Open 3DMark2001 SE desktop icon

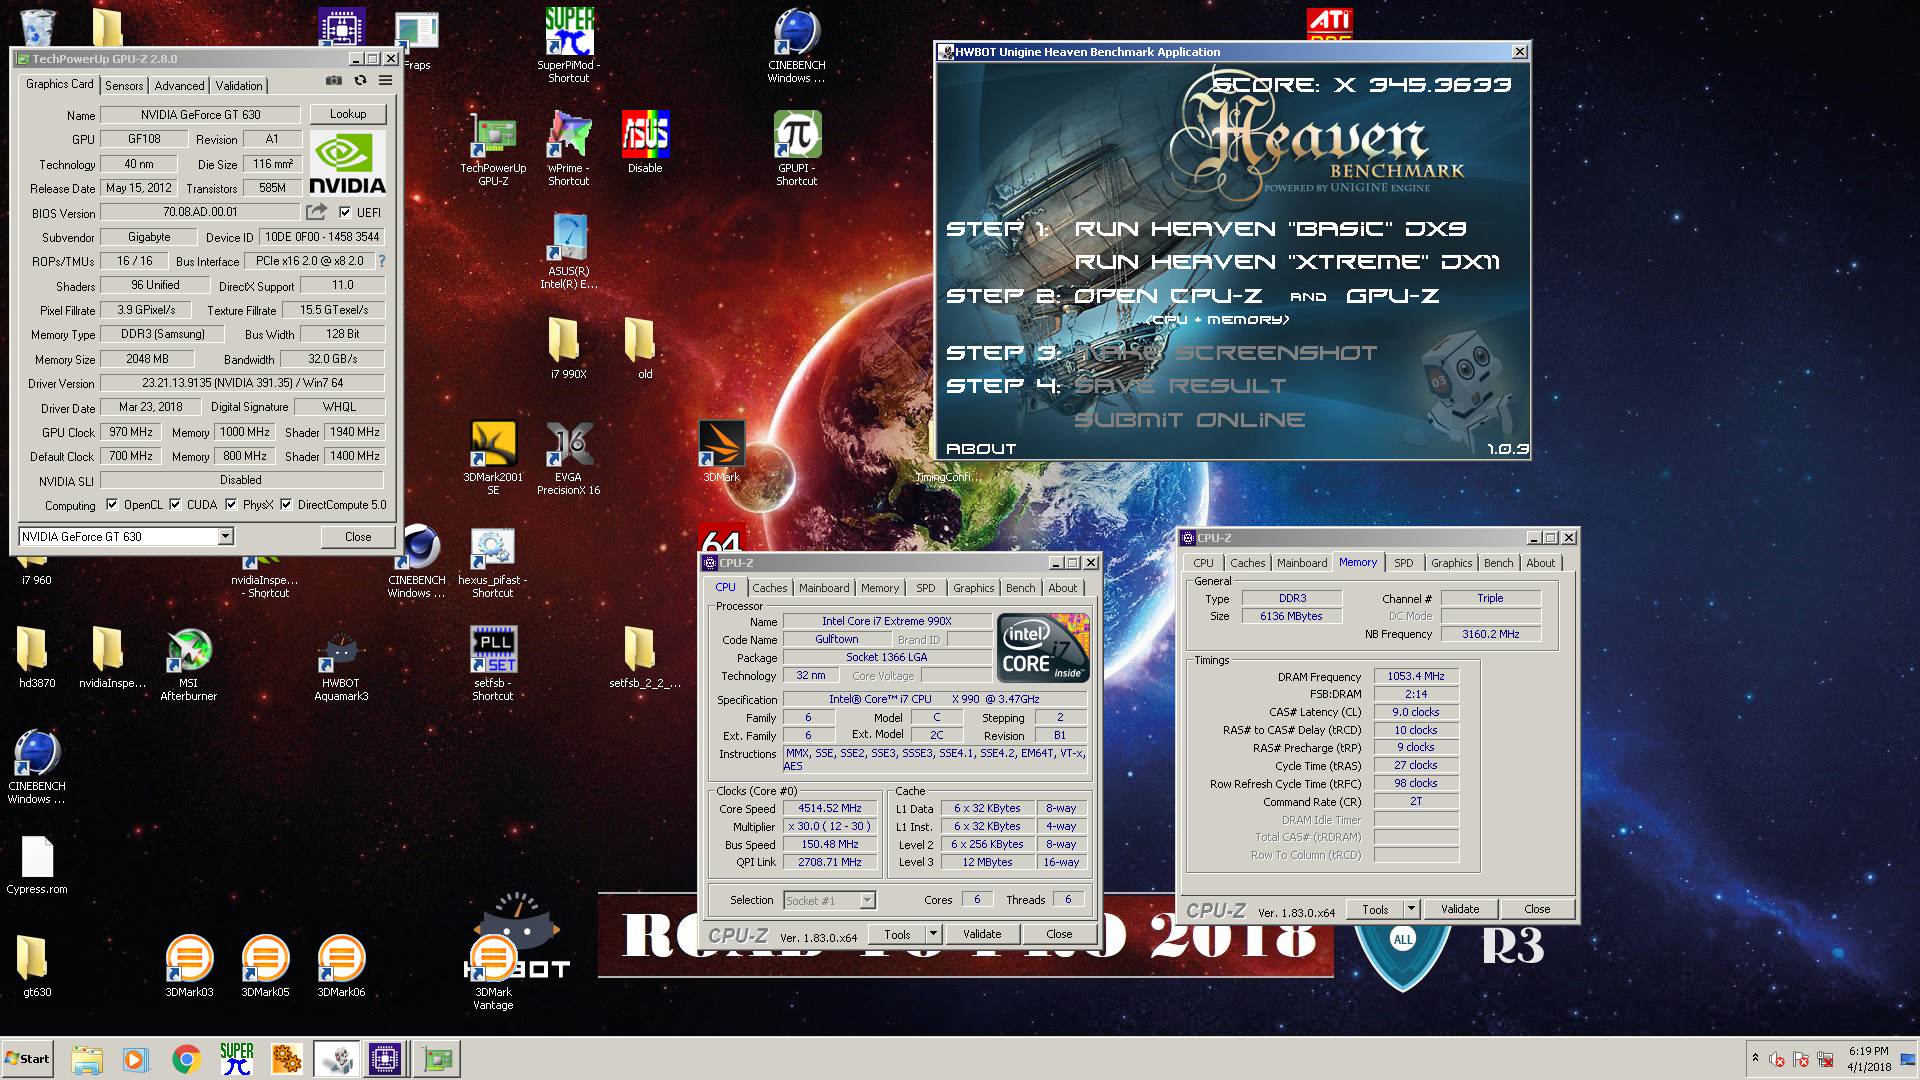[x=493, y=457]
